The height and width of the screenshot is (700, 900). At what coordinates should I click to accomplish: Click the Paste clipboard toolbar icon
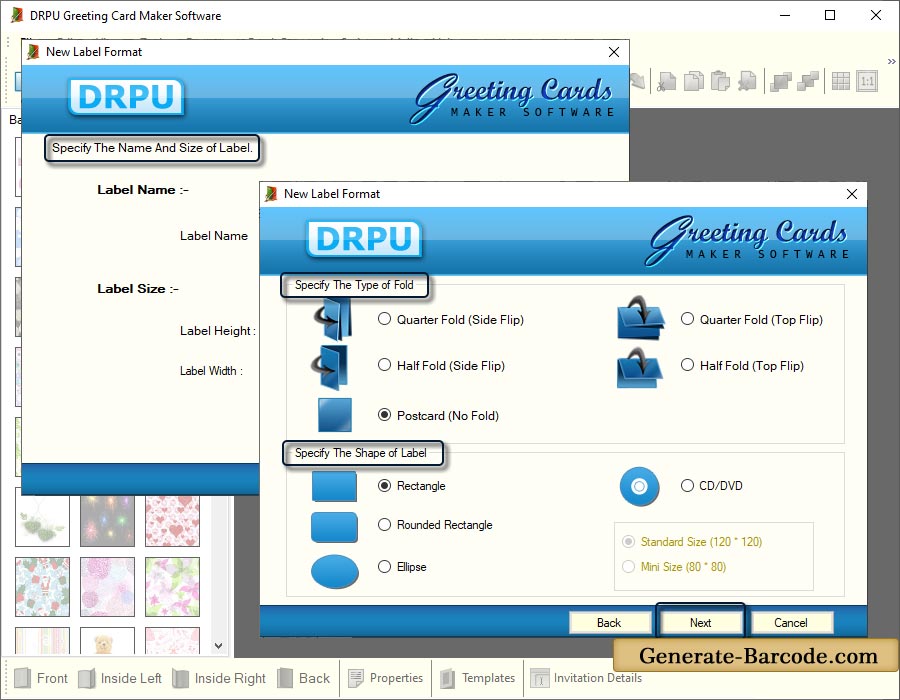click(x=720, y=81)
